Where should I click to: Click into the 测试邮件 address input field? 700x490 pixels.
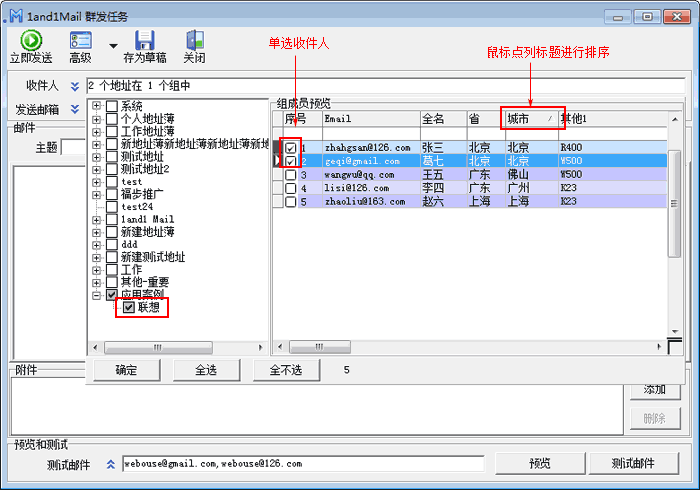click(x=300, y=464)
